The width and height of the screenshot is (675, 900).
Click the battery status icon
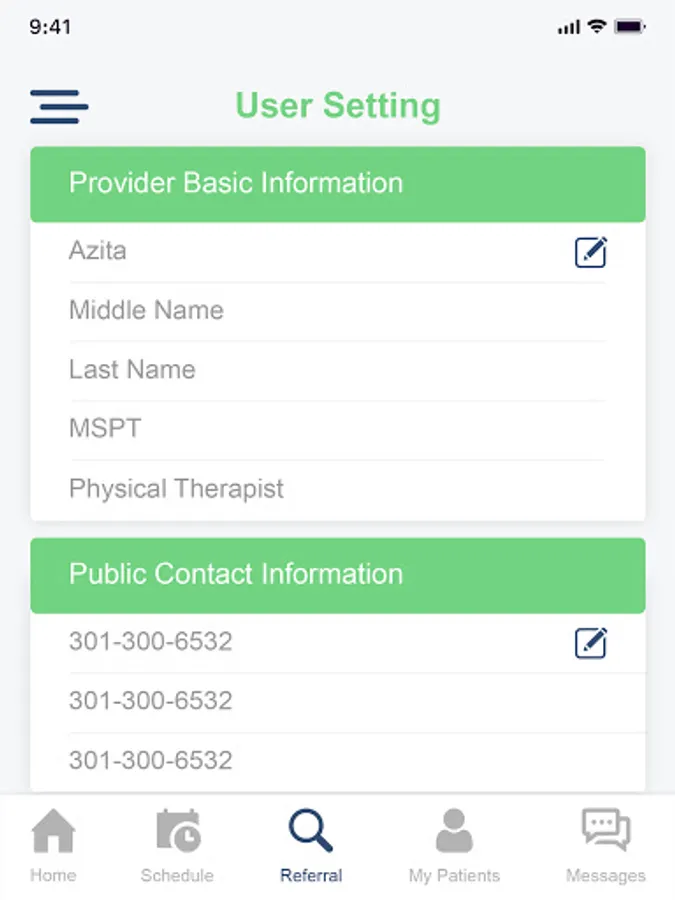pyautogui.click(x=630, y=27)
